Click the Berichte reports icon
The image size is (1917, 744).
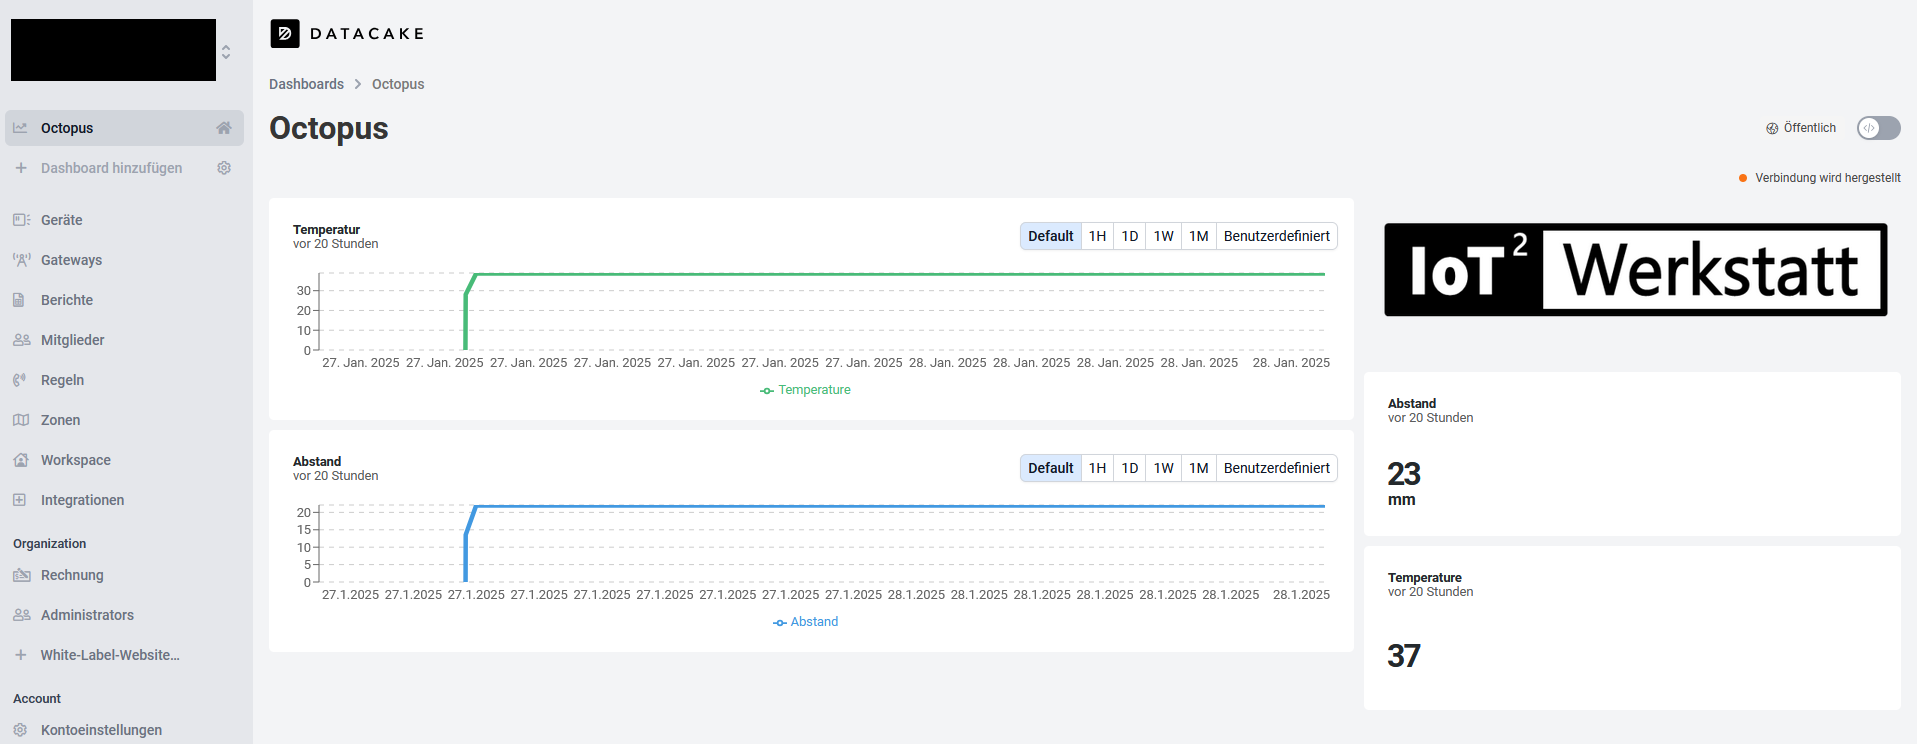pyautogui.click(x=21, y=300)
